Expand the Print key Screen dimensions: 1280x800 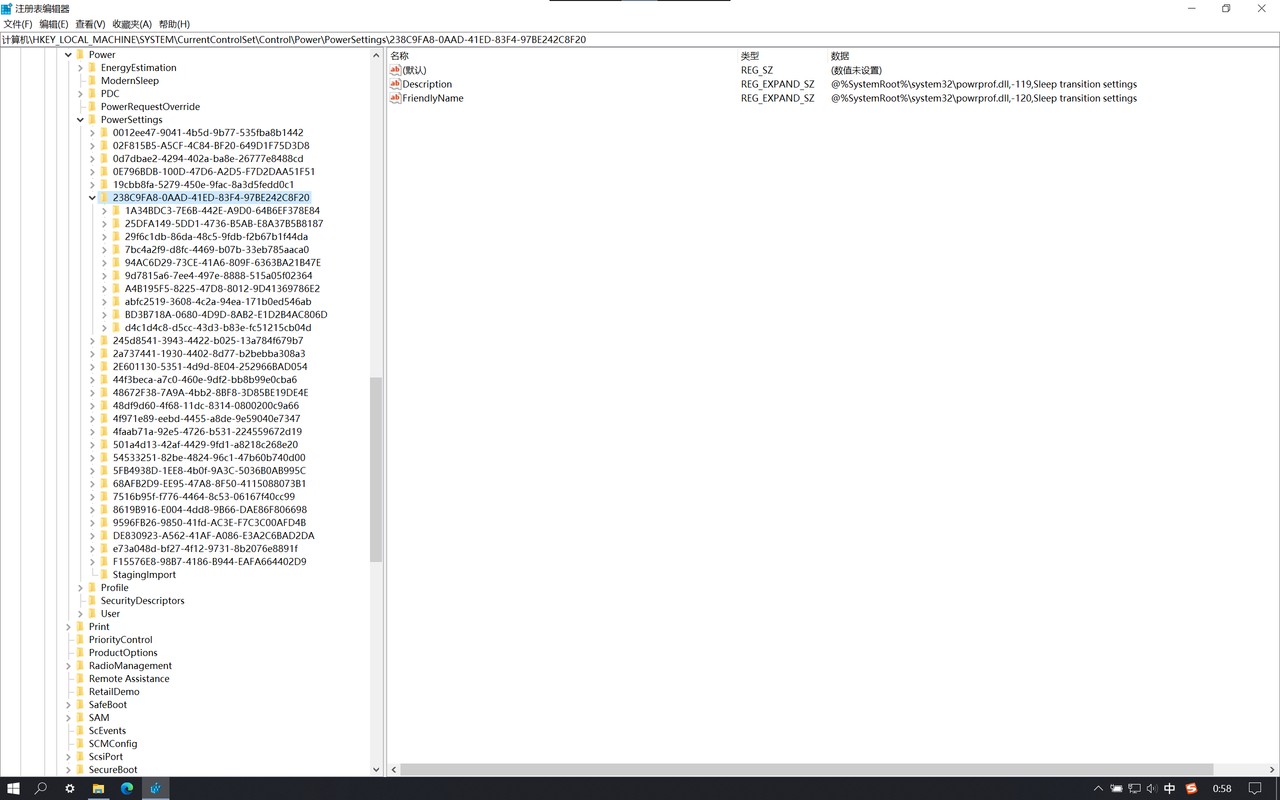point(68,627)
